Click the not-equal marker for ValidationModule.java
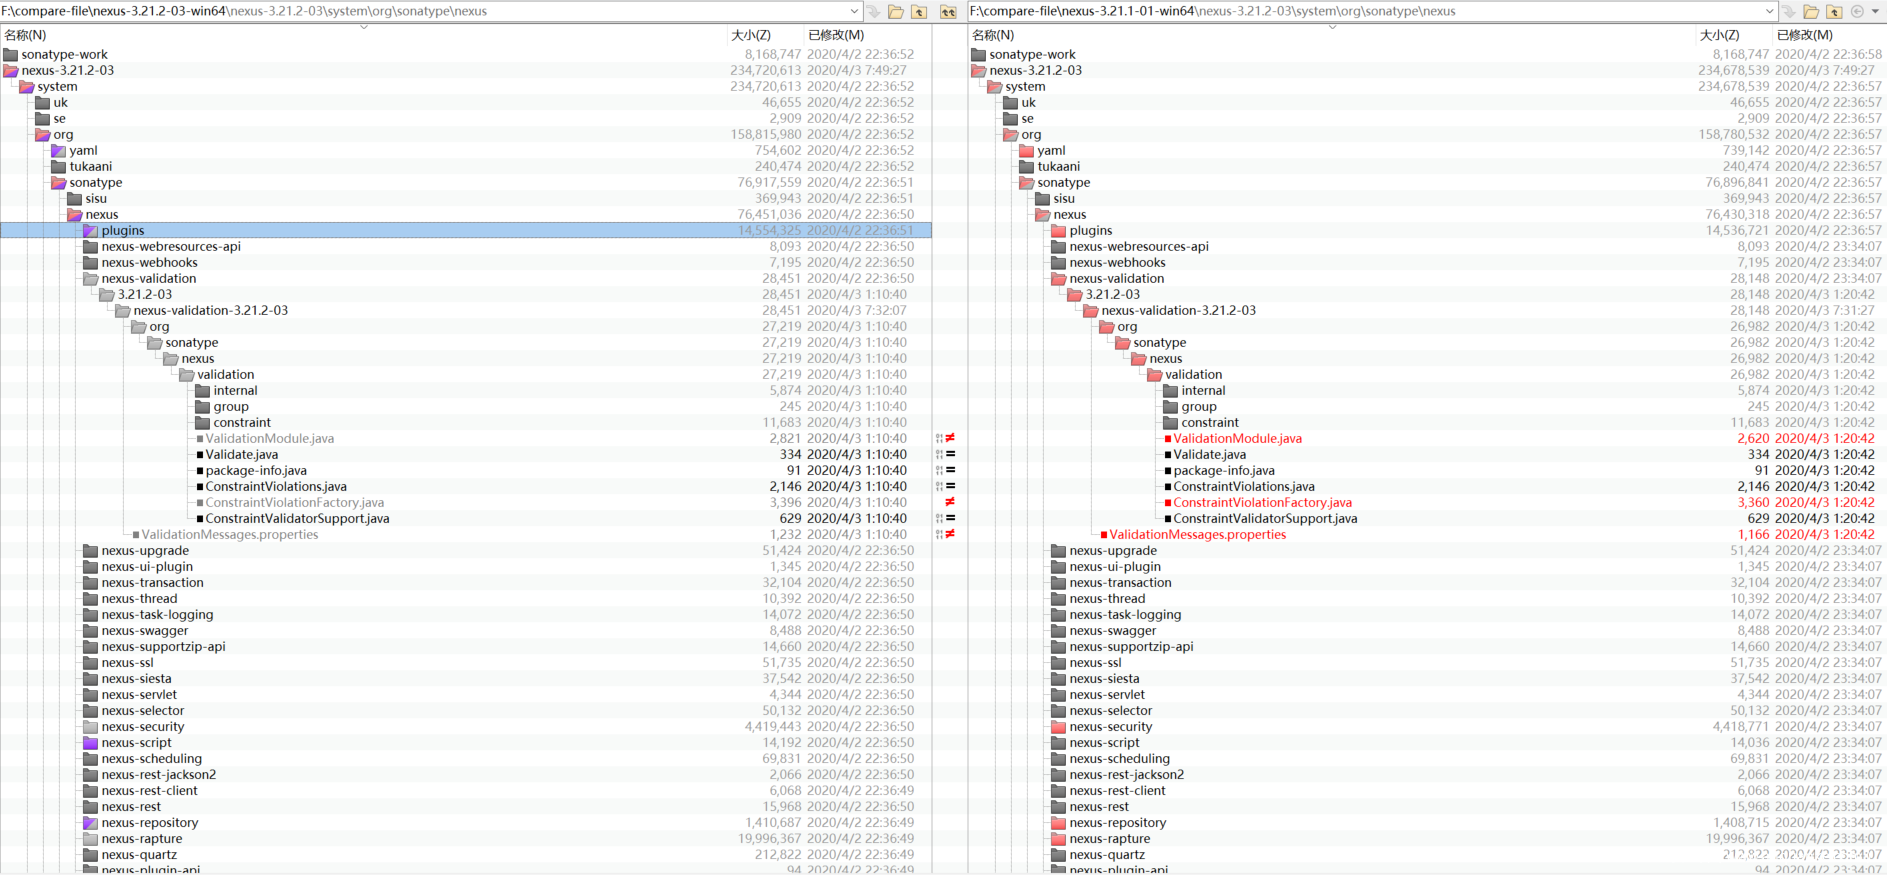Screen dimensions: 1887x875 950,438
